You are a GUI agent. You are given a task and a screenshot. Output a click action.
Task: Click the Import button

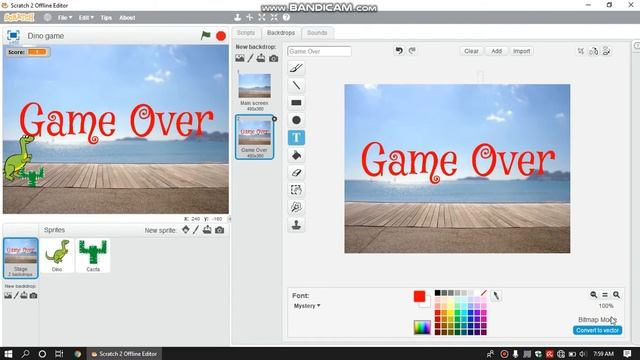coord(521,51)
